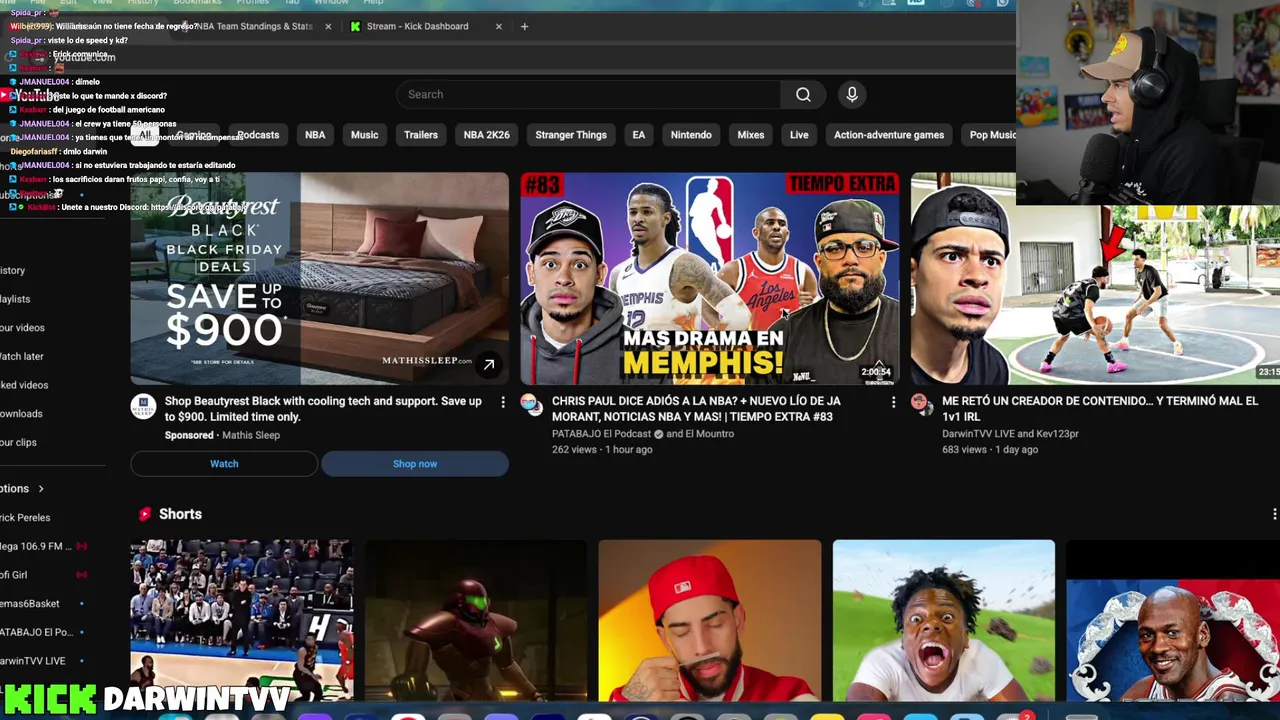Click the red Shorts logo icon
The width and height of the screenshot is (1280, 720).
coord(145,514)
